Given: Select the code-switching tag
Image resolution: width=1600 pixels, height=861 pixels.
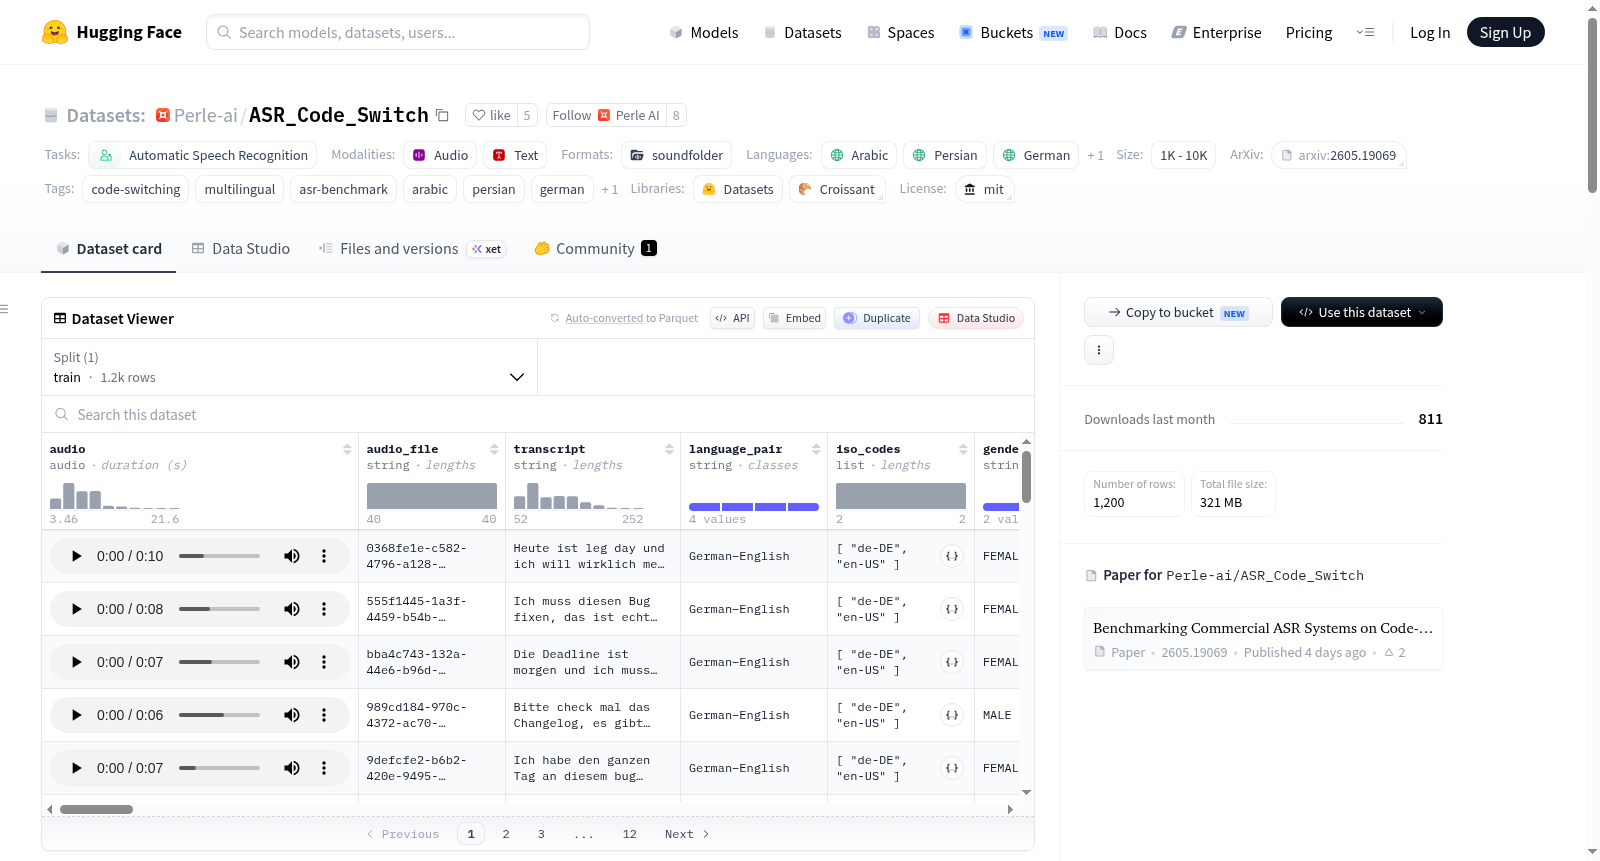Looking at the screenshot, I should tap(136, 189).
